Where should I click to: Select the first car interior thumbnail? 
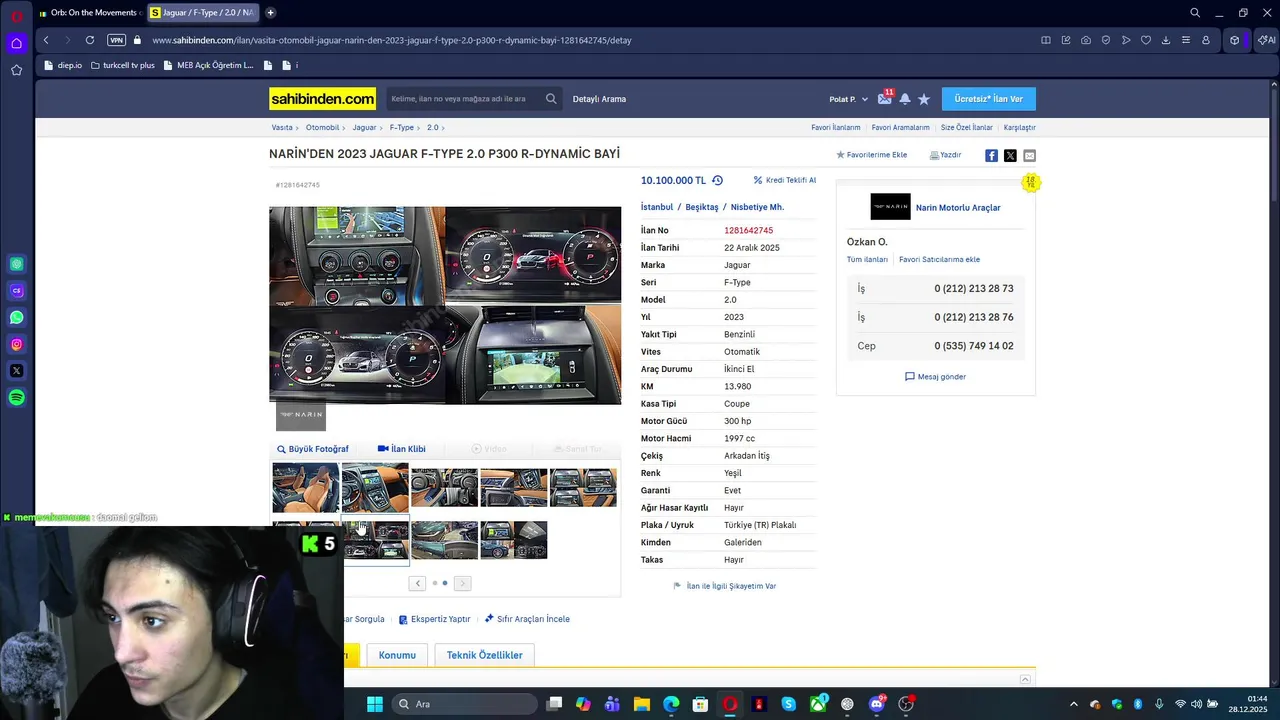coord(305,487)
